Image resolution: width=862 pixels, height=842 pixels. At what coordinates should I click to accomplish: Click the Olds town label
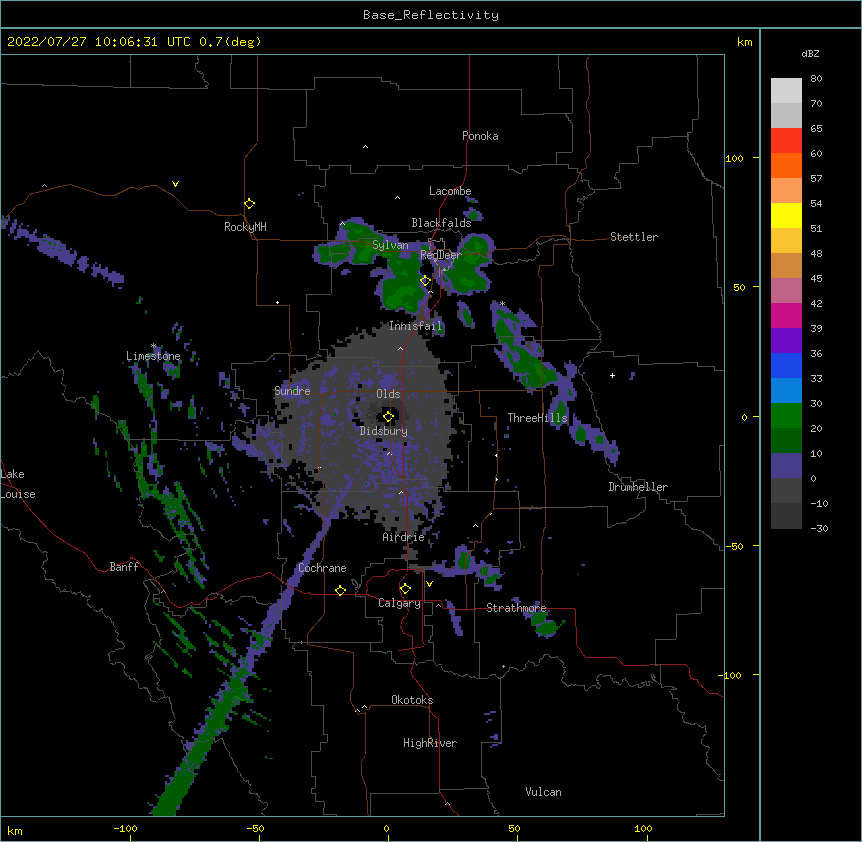coord(388,394)
